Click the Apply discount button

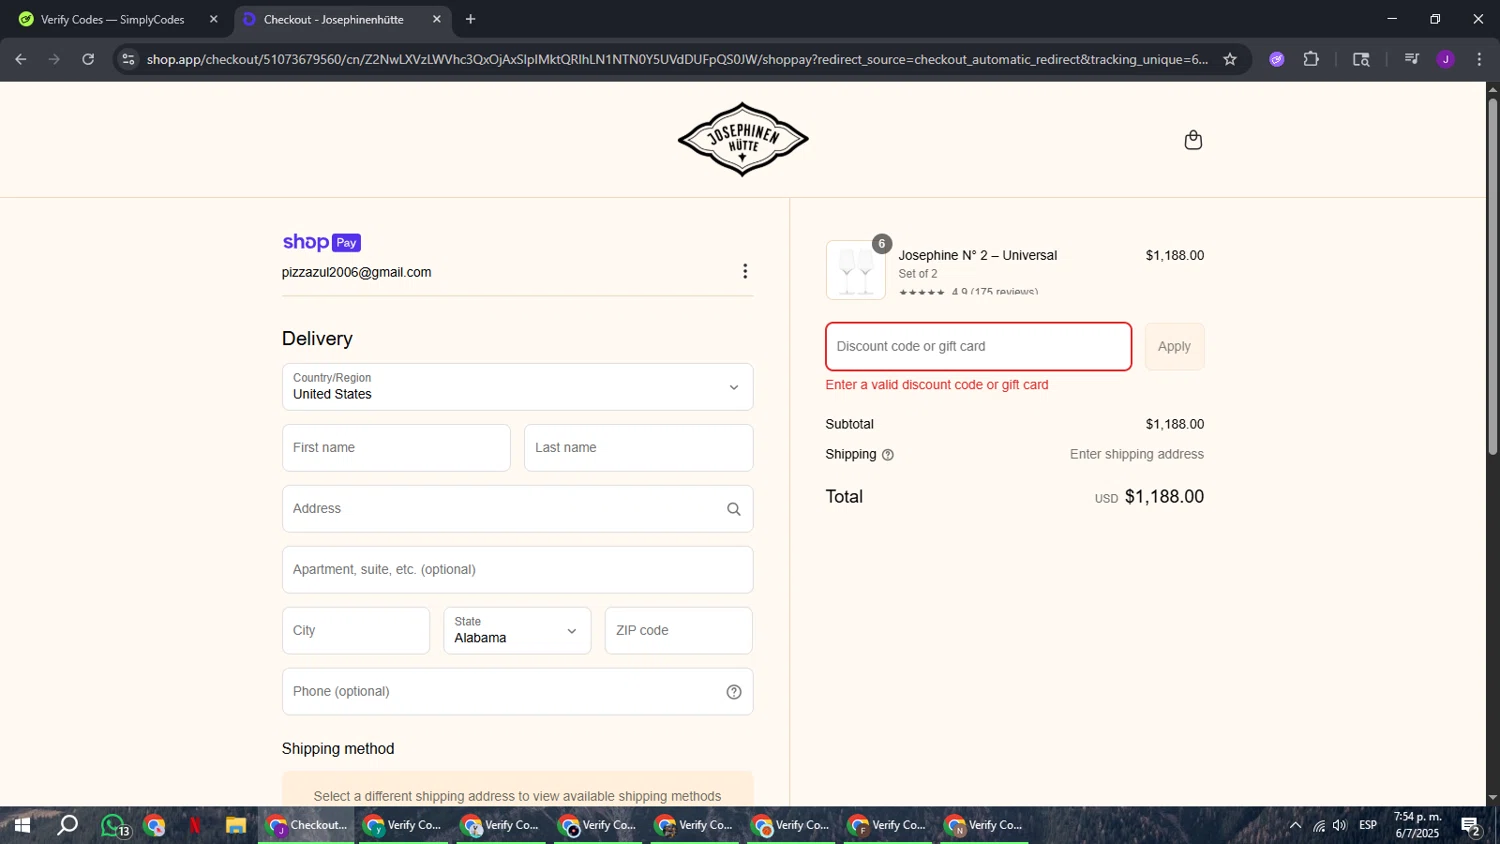(1174, 347)
